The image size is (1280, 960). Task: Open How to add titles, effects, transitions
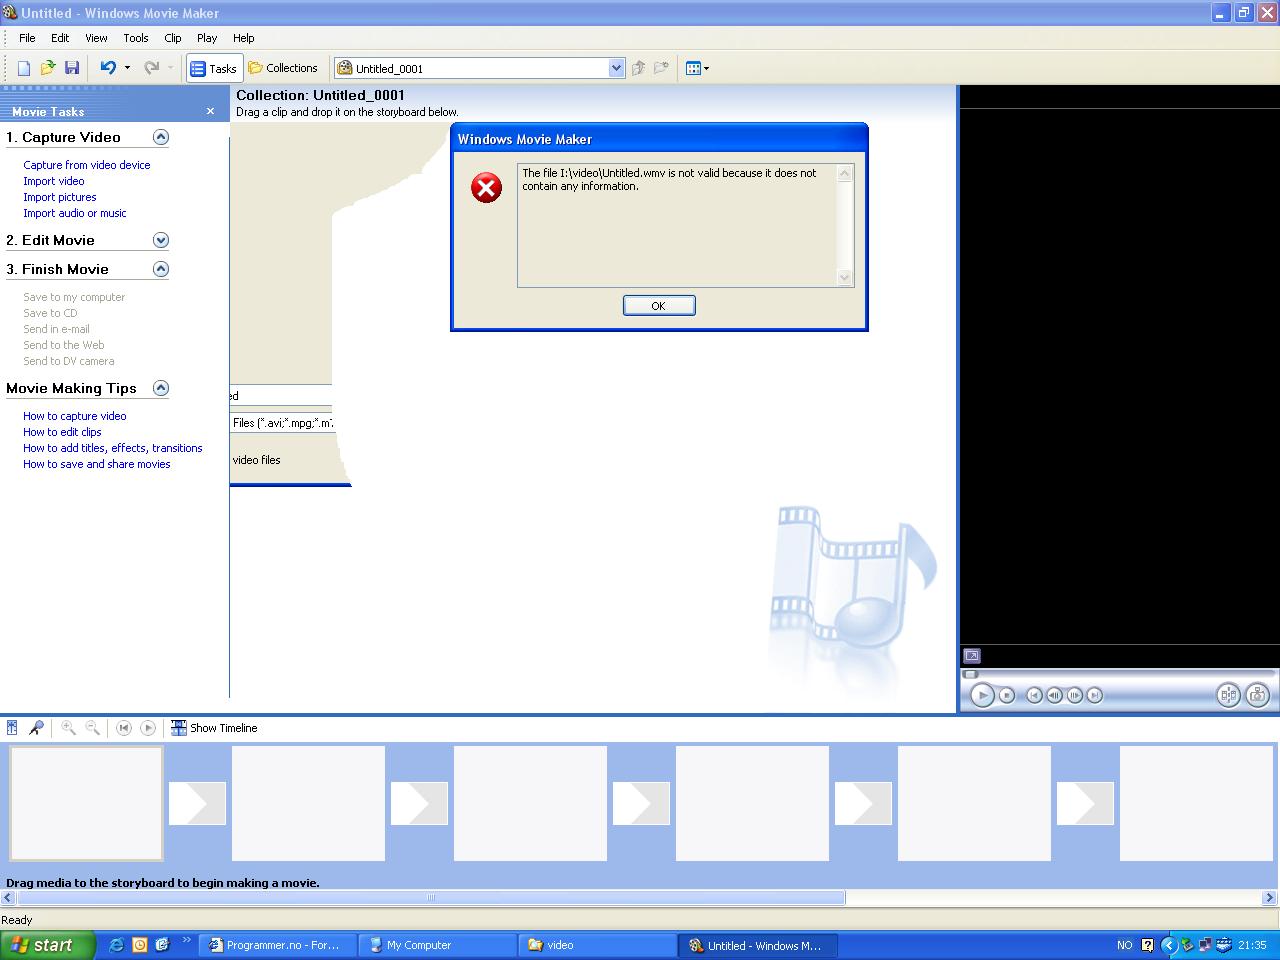(113, 448)
